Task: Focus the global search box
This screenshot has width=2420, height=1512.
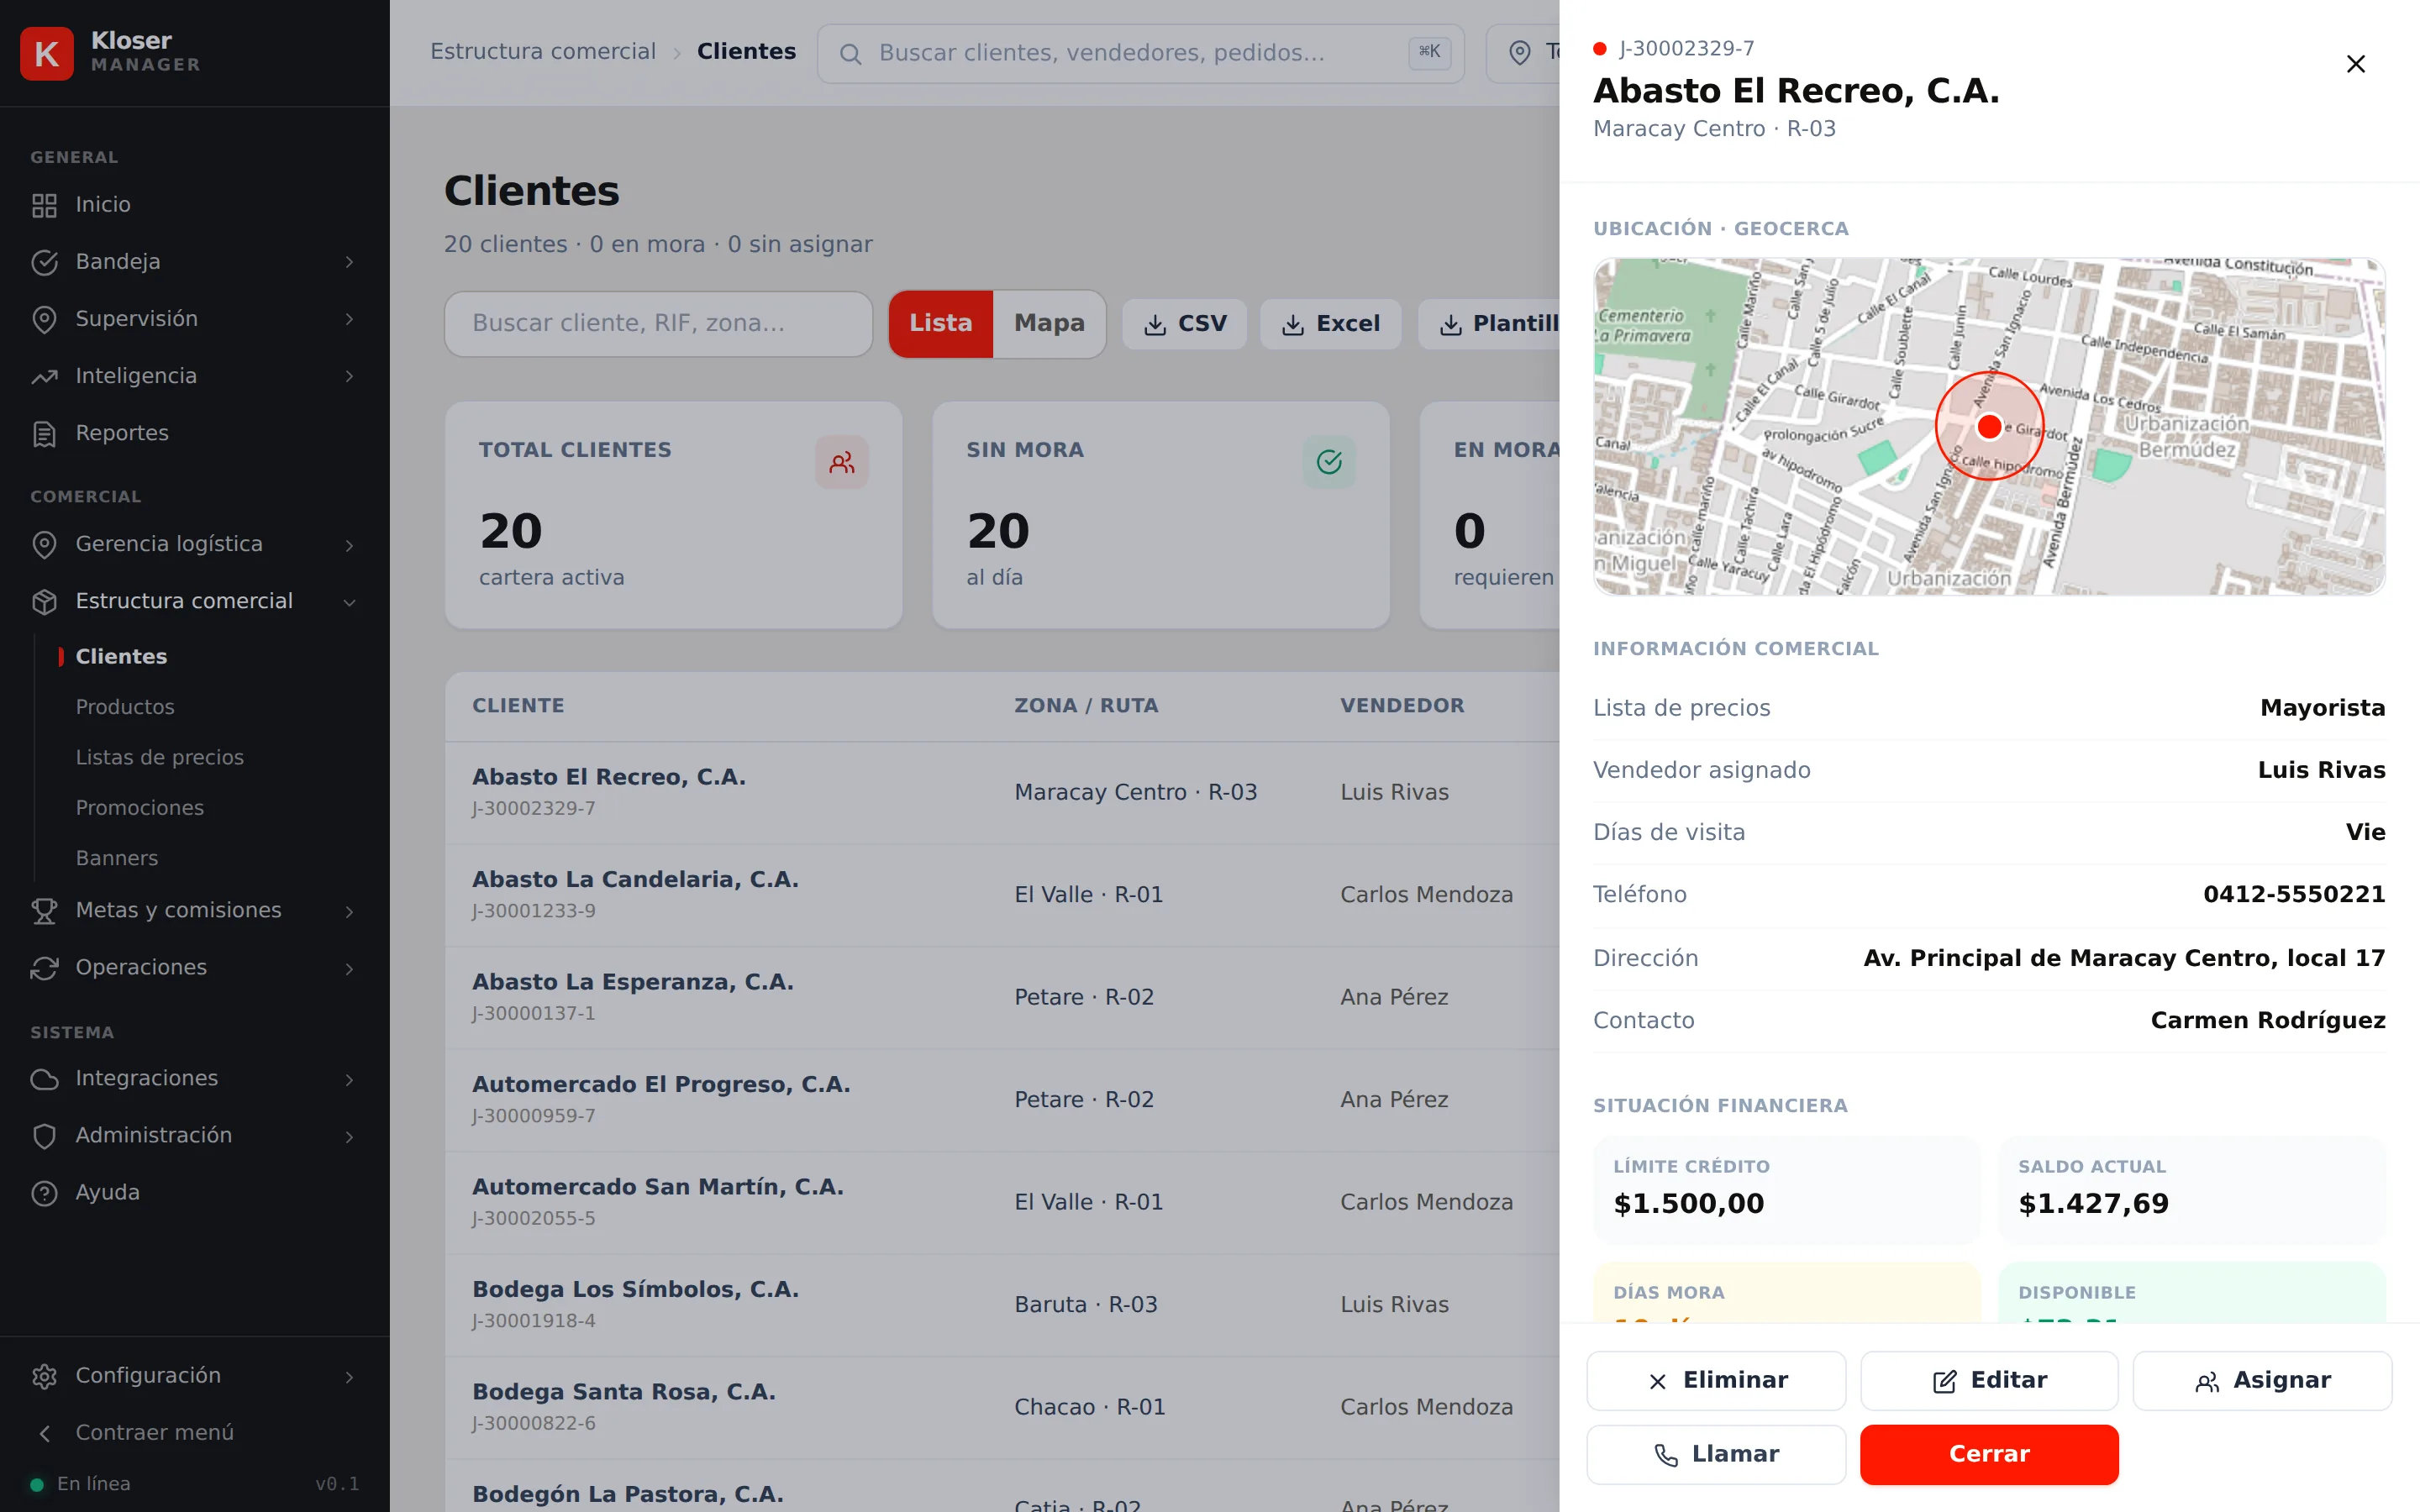Action: pos(1140,53)
